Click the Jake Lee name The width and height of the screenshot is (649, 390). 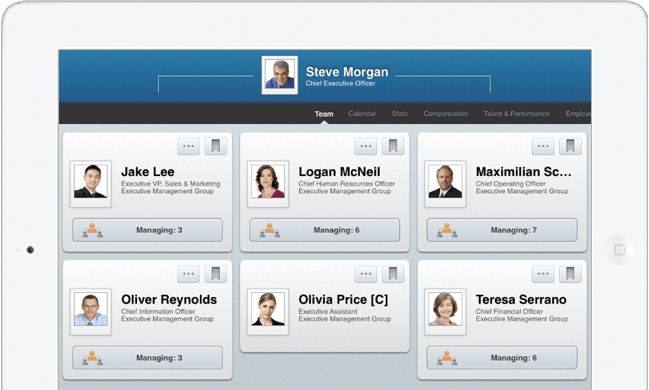coord(148,172)
